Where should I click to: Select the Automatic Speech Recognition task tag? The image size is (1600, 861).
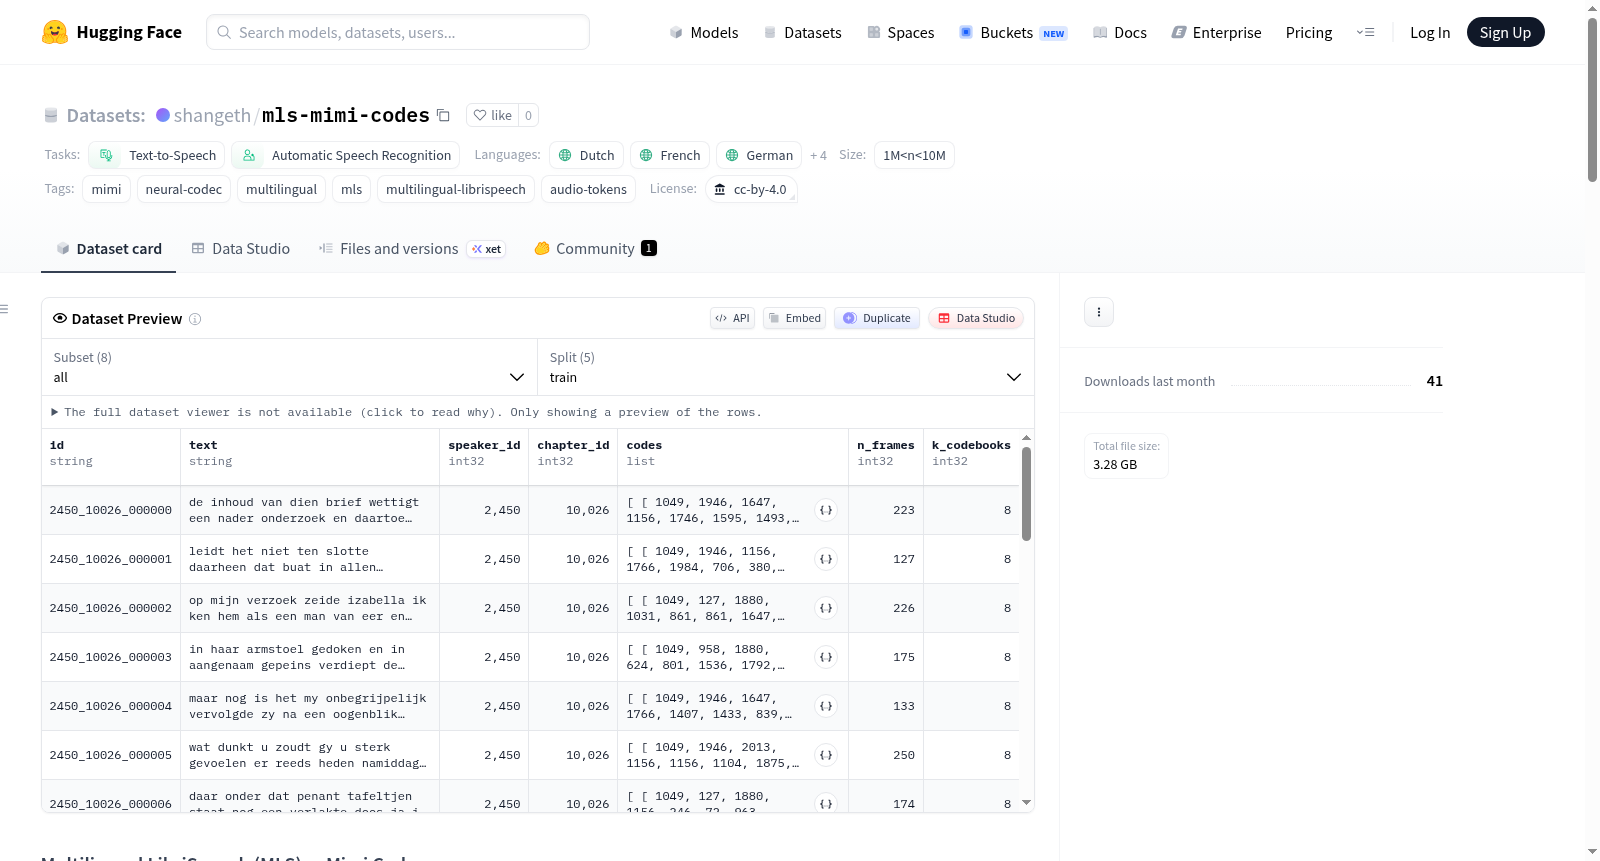(x=346, y=155)
